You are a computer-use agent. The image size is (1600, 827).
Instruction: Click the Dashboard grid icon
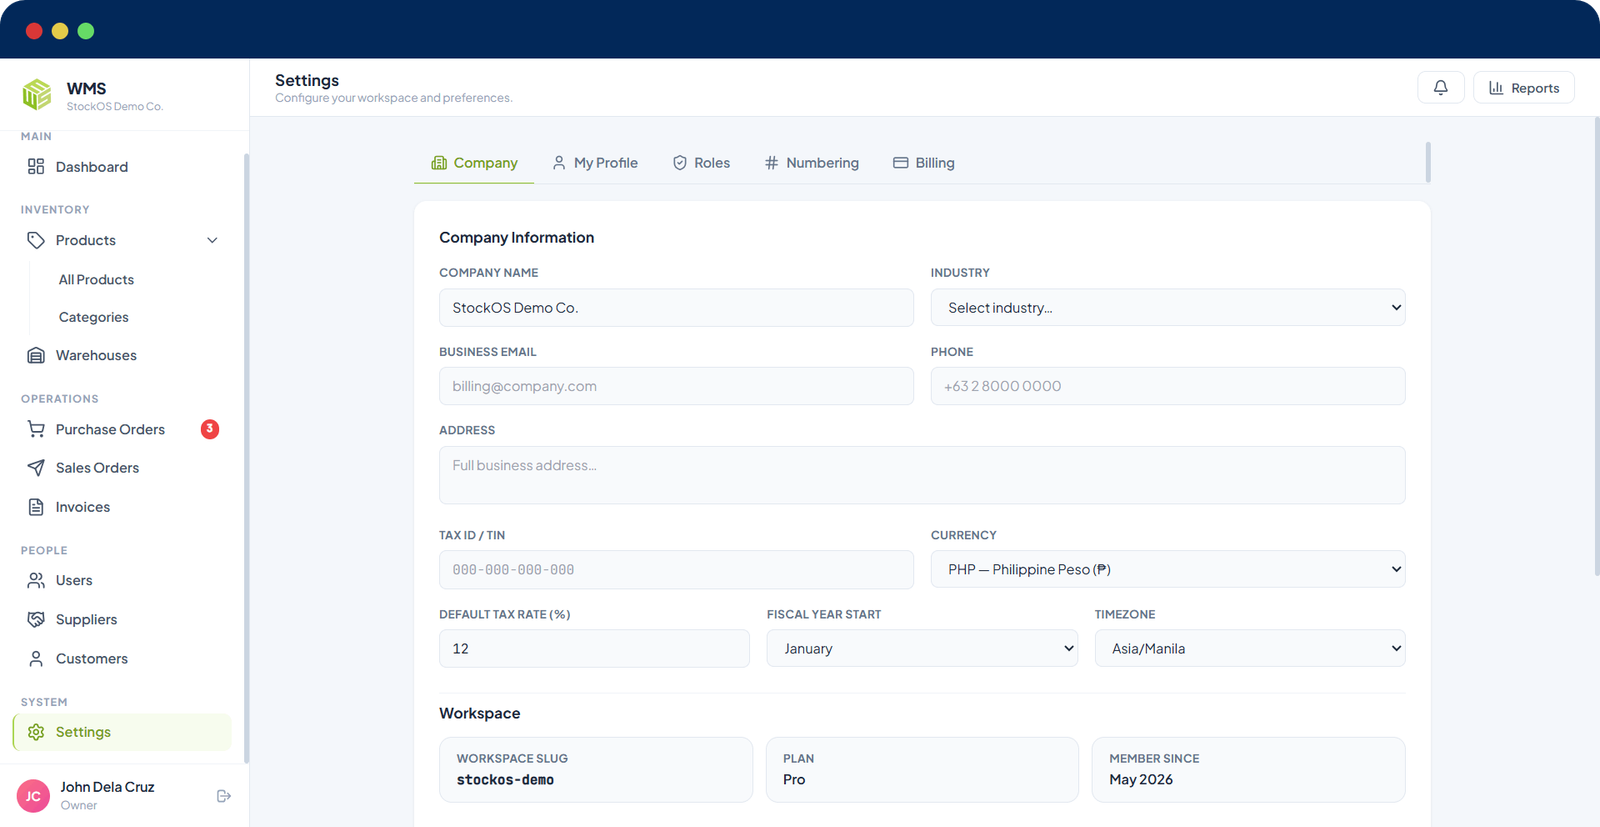(36, 167)
